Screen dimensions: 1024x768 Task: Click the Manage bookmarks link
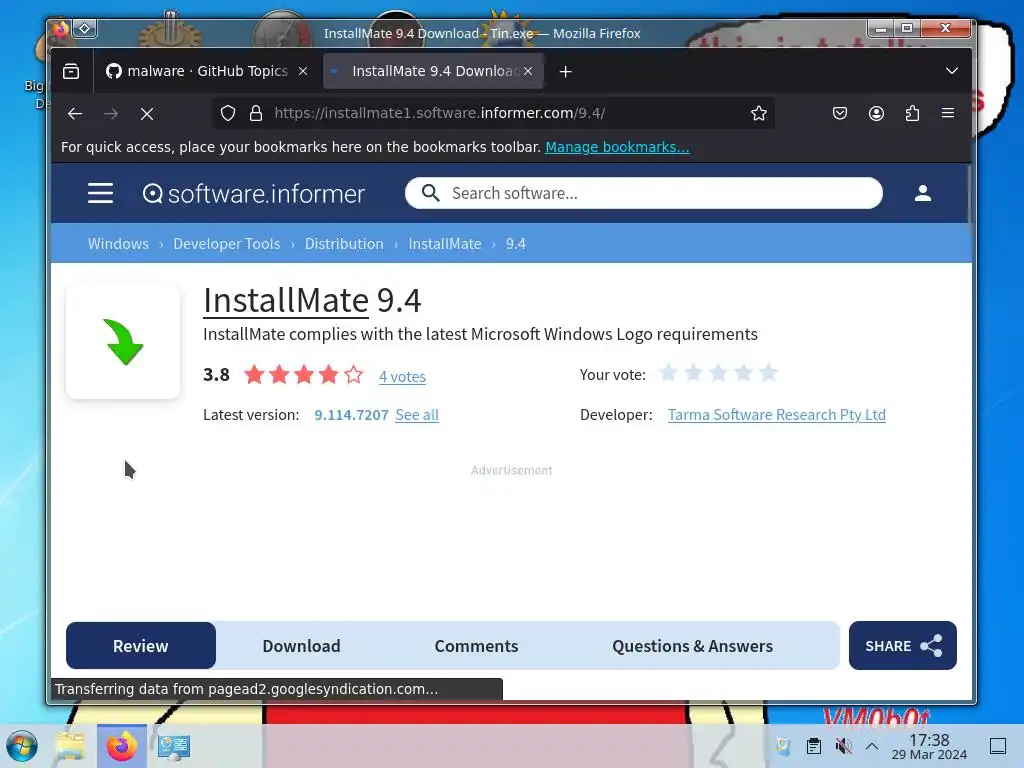pos(617,147)
